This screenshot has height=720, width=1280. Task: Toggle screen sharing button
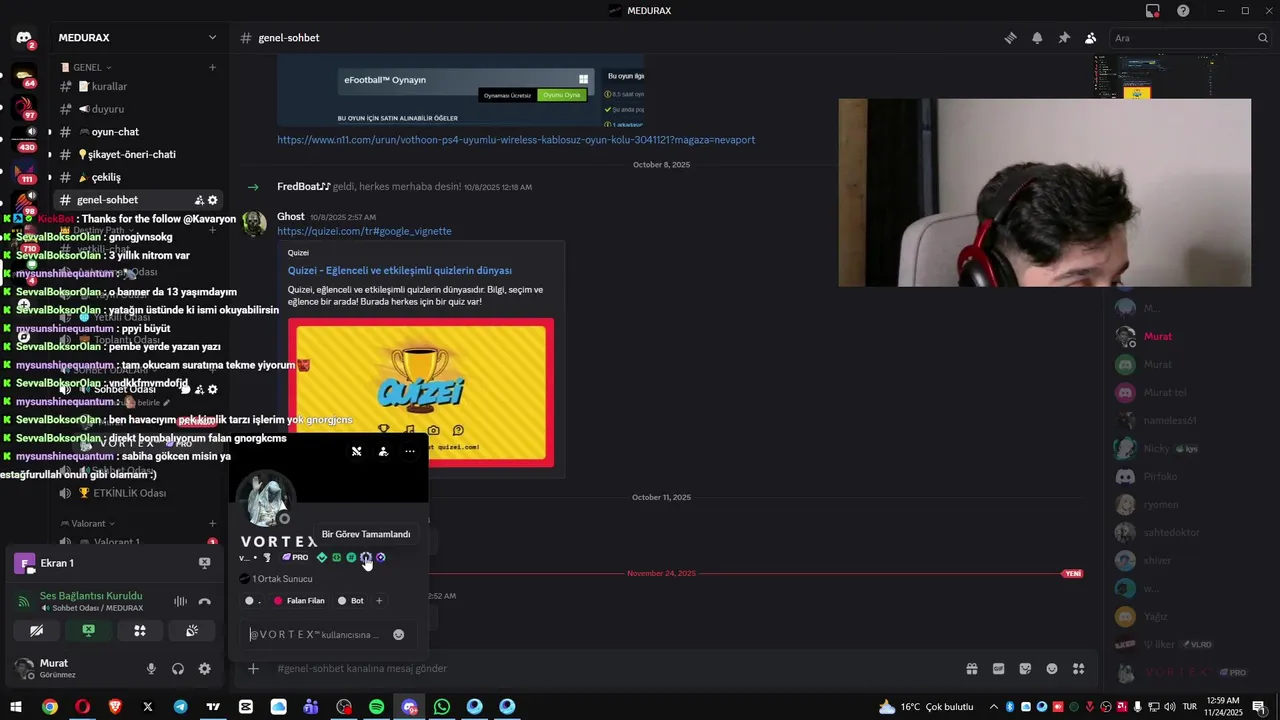click(88, 630)
